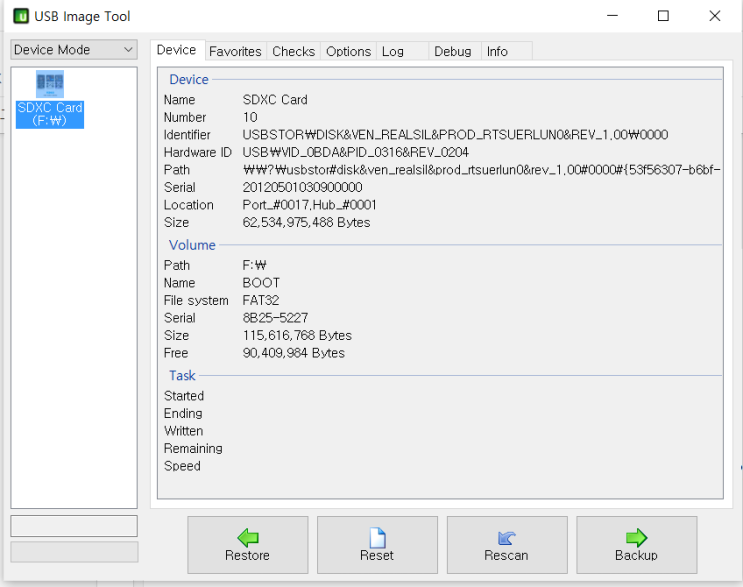Click the file system value 'FAT32'

click(x=261, y=300)
